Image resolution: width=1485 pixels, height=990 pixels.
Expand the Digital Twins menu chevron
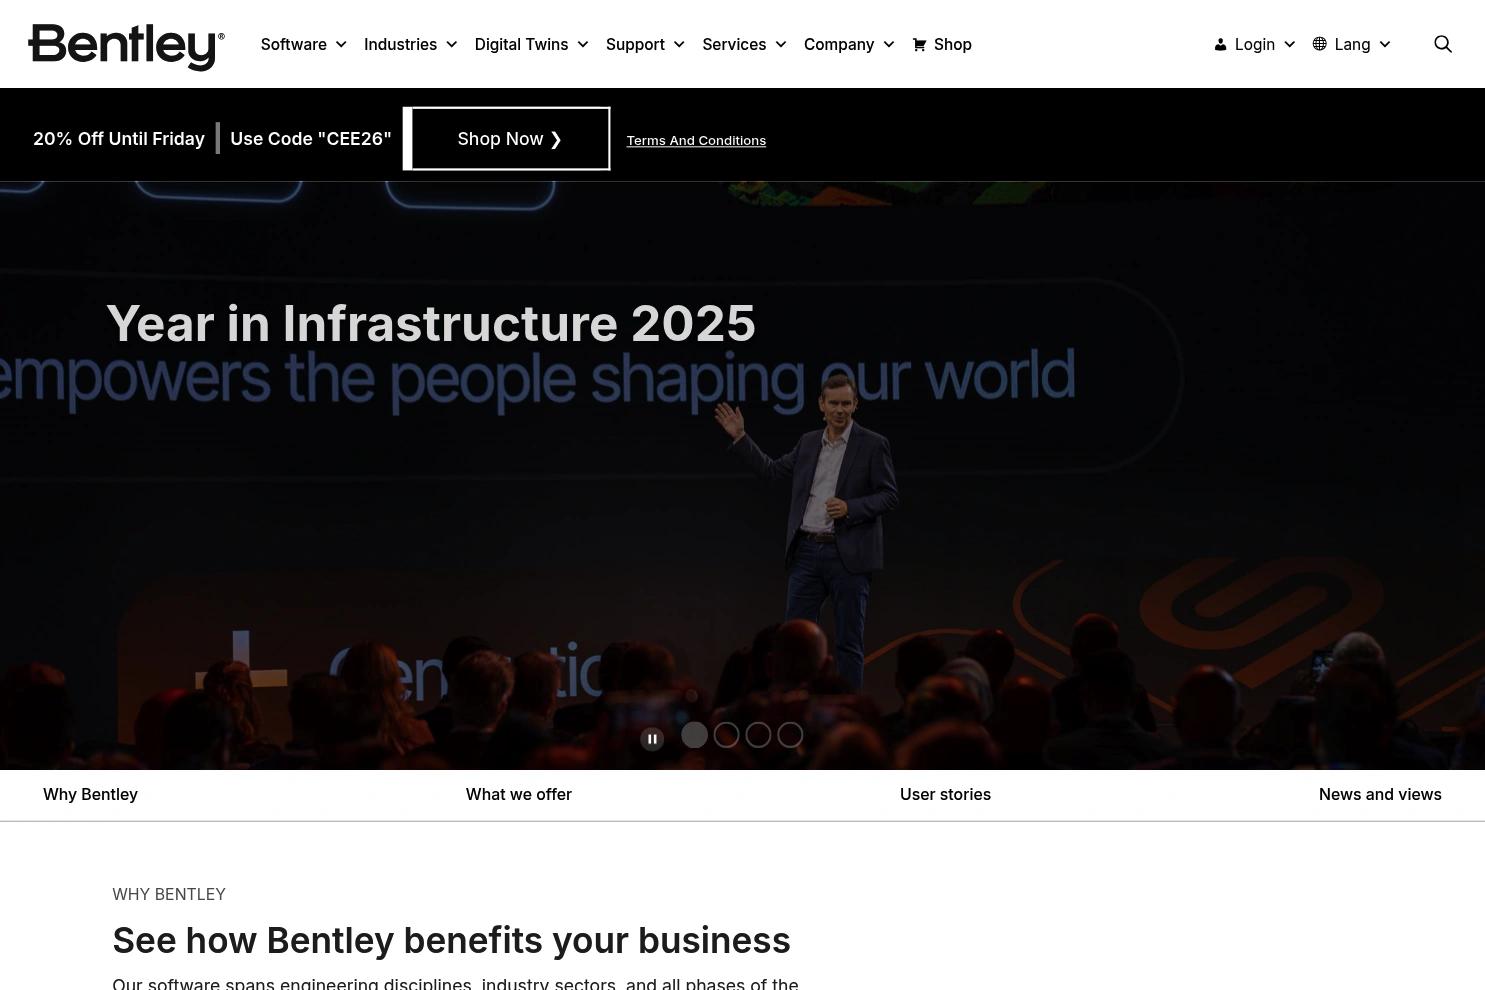(583, 45)
